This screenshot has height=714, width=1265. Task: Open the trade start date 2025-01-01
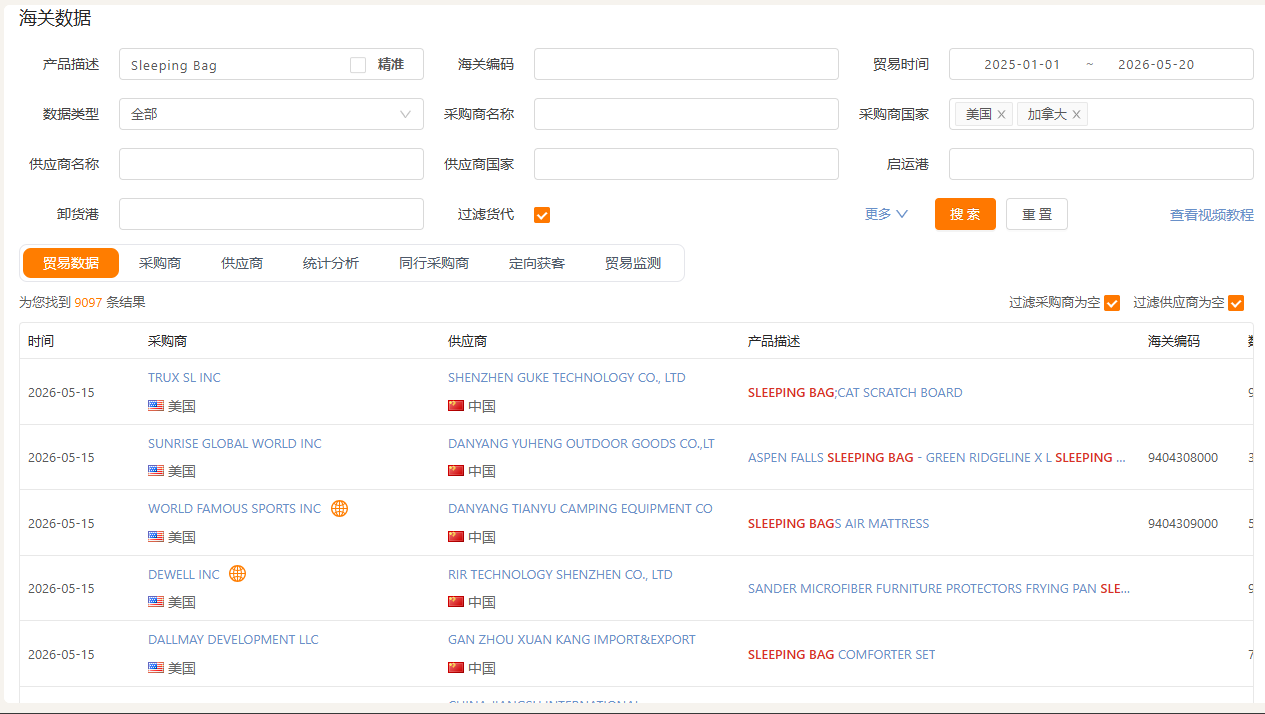(x=1022, y=65)
